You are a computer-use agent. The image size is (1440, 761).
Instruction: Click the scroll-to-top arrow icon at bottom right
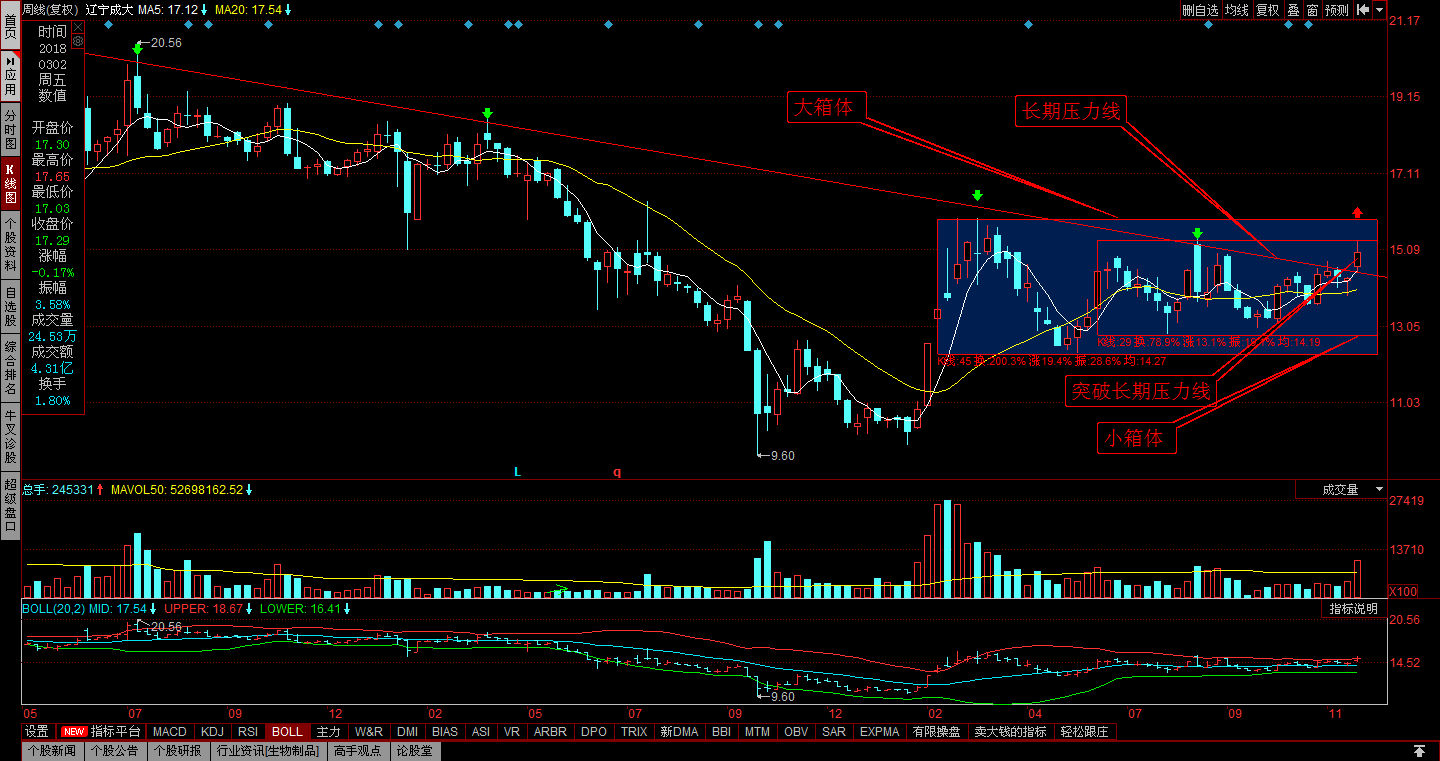coord(1418,751)
